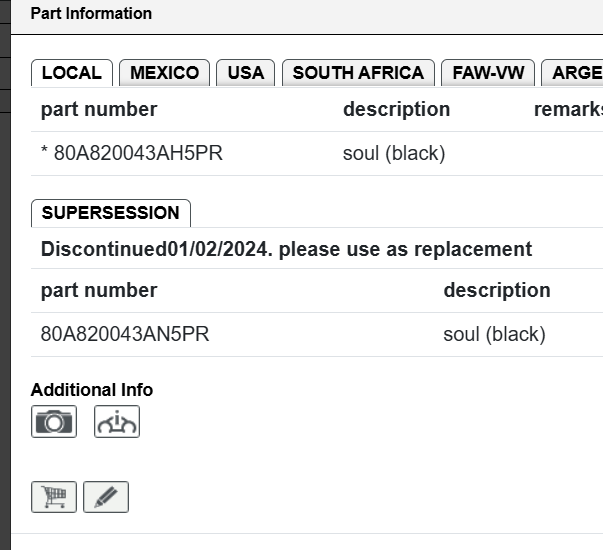Click the info diagram icon beside the camera
The height and width of the screenshot is (550, 603).
(x=117, y=421)
